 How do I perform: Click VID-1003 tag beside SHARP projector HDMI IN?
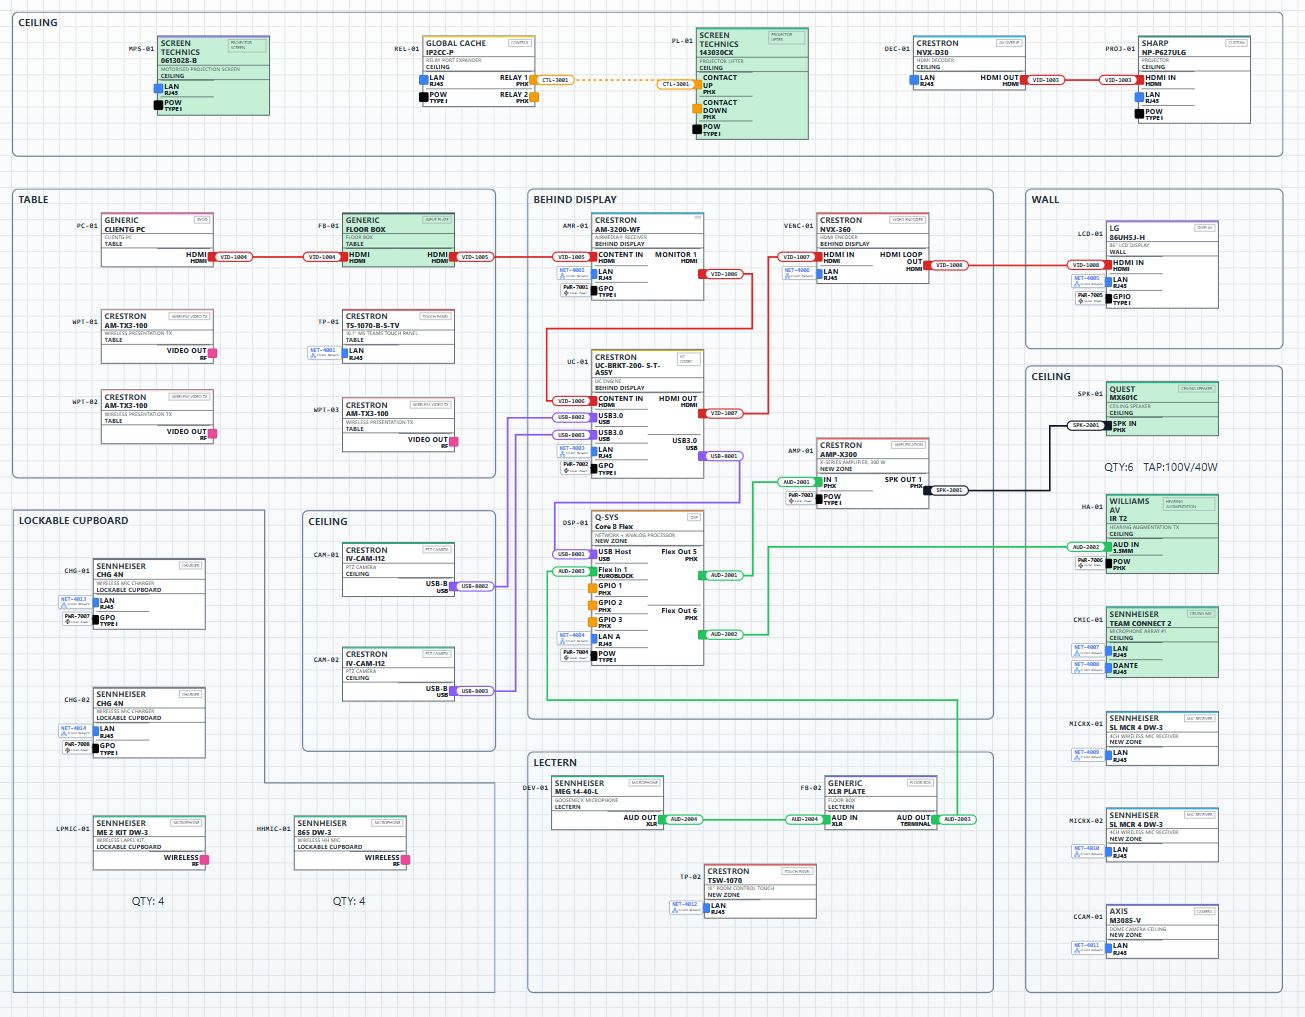(x=1118, y=80)
